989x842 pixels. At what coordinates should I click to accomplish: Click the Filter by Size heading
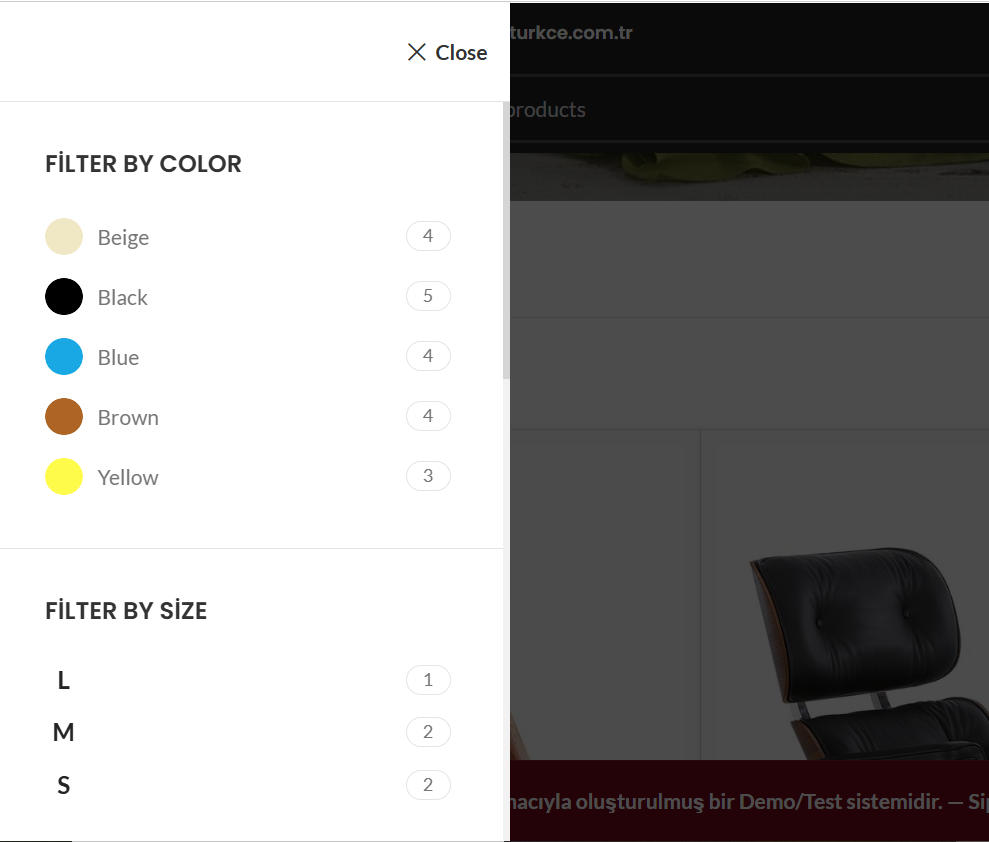(126, 611)
